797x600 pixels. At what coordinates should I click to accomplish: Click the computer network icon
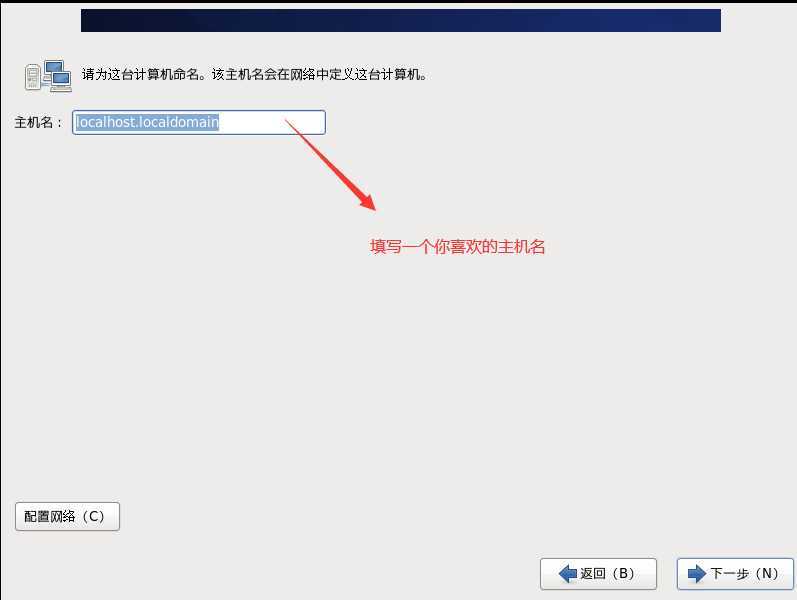[48, 76]
